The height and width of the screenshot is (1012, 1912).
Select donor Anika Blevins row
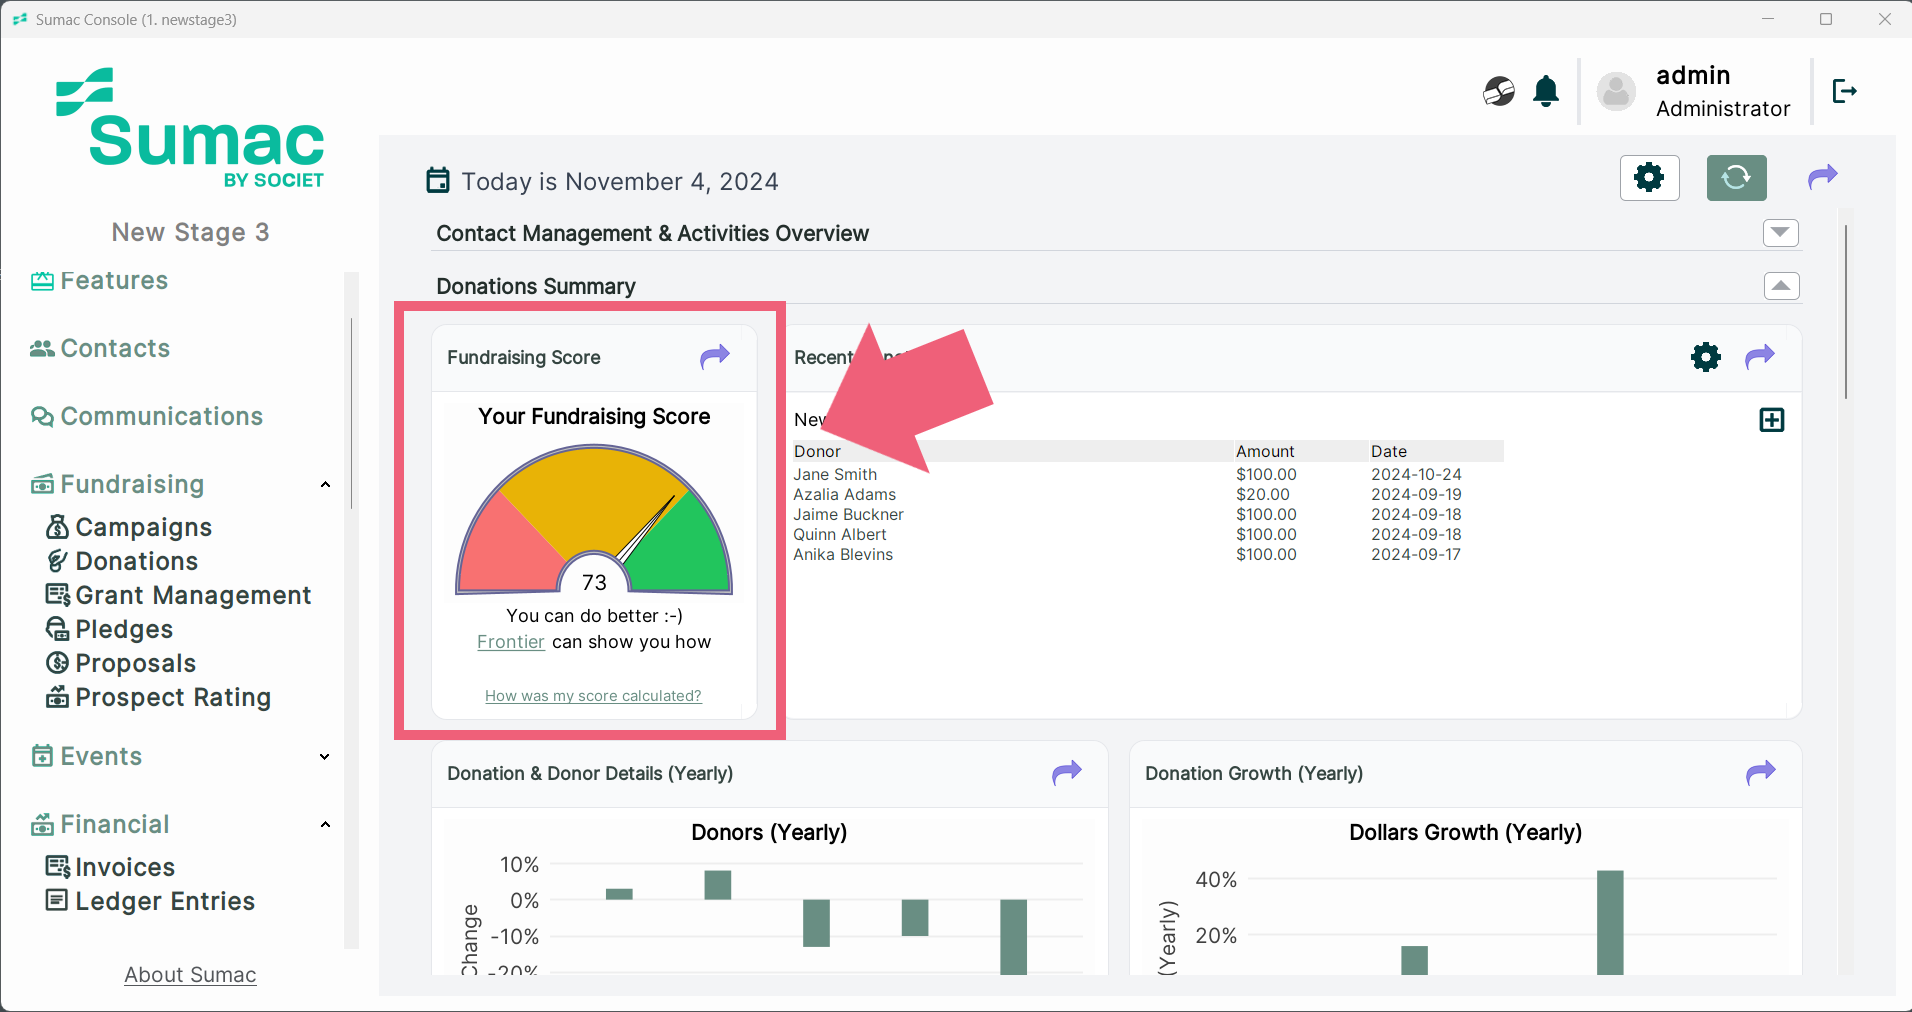[x=1148, y=555]
